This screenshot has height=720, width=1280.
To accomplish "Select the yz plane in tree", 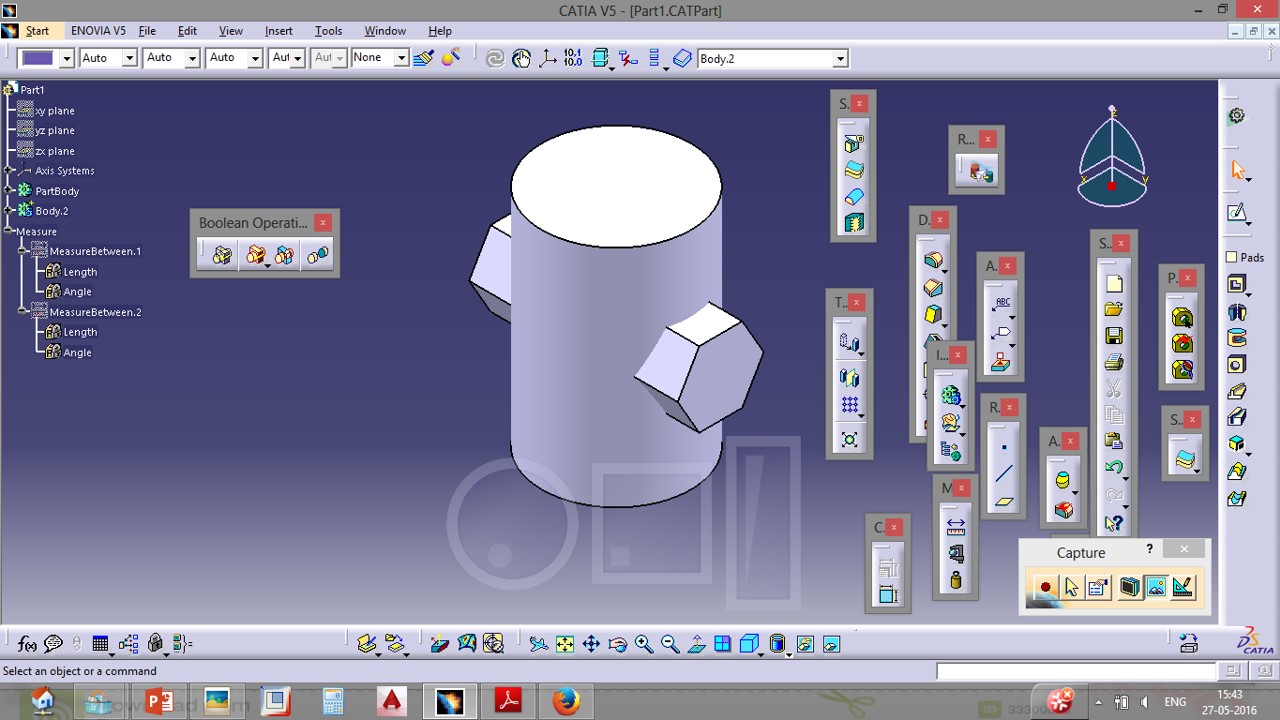I will point(55,131).
